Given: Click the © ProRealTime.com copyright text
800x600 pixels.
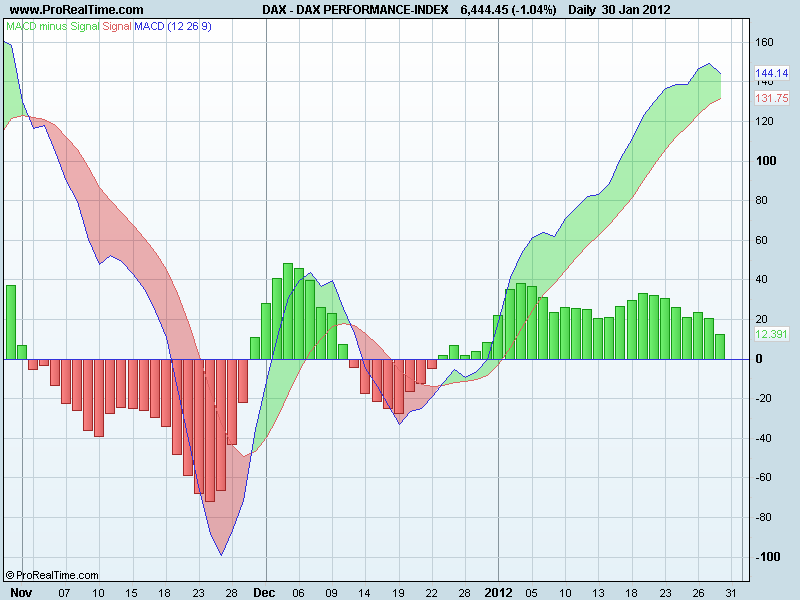Looking at the screenshot, I should coord(52,575).
